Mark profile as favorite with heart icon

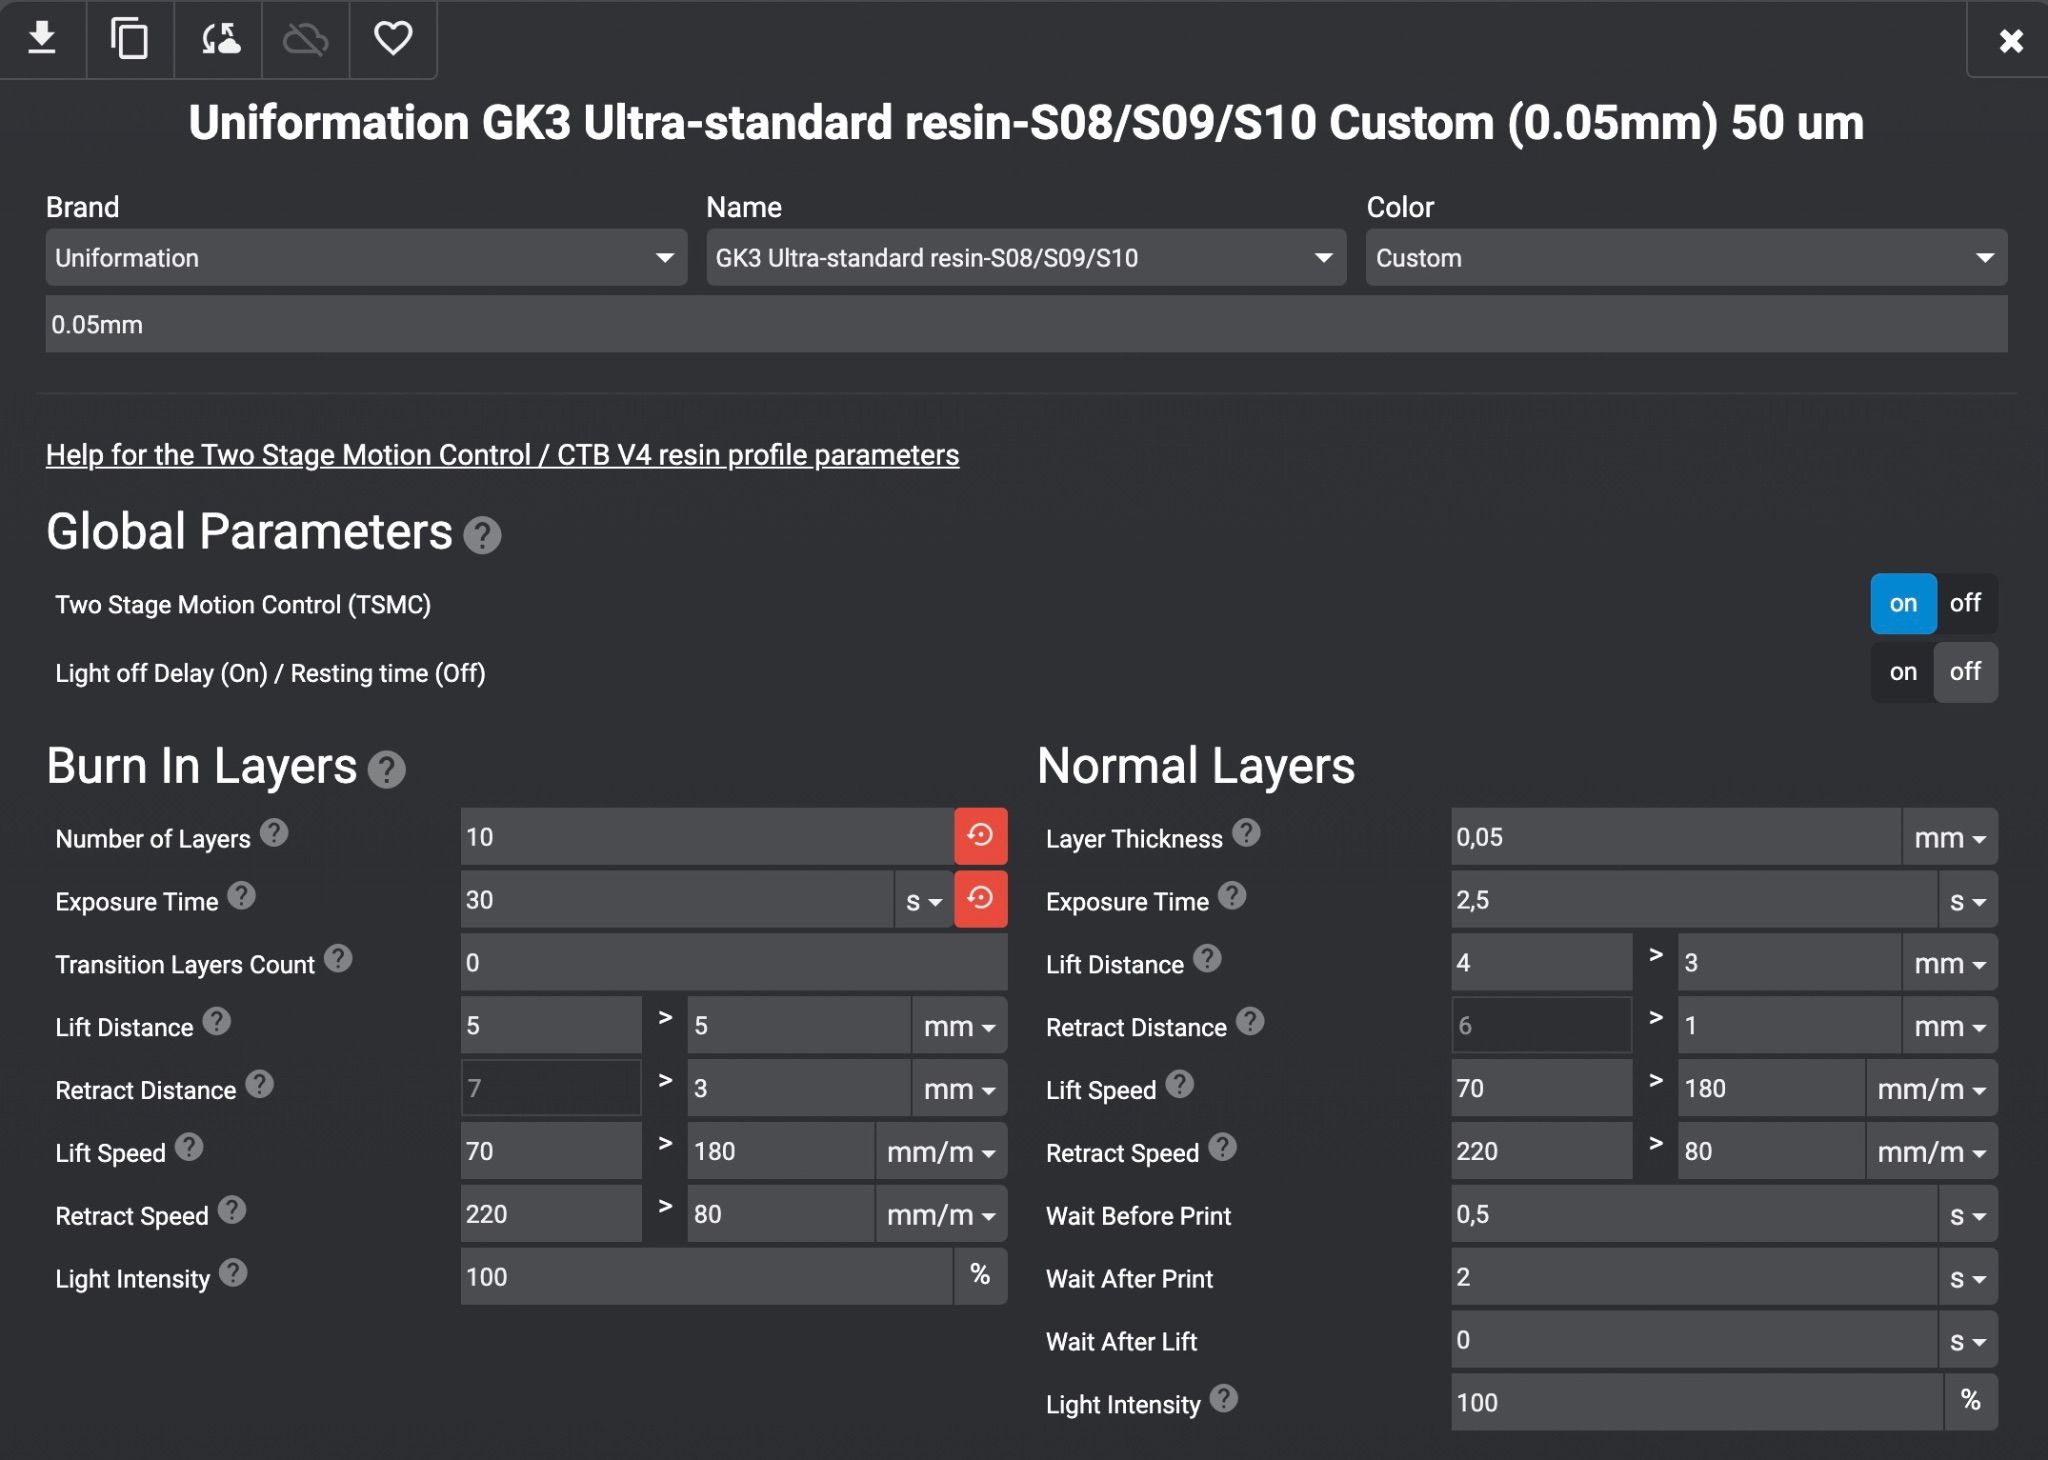[x=392, y=39]
